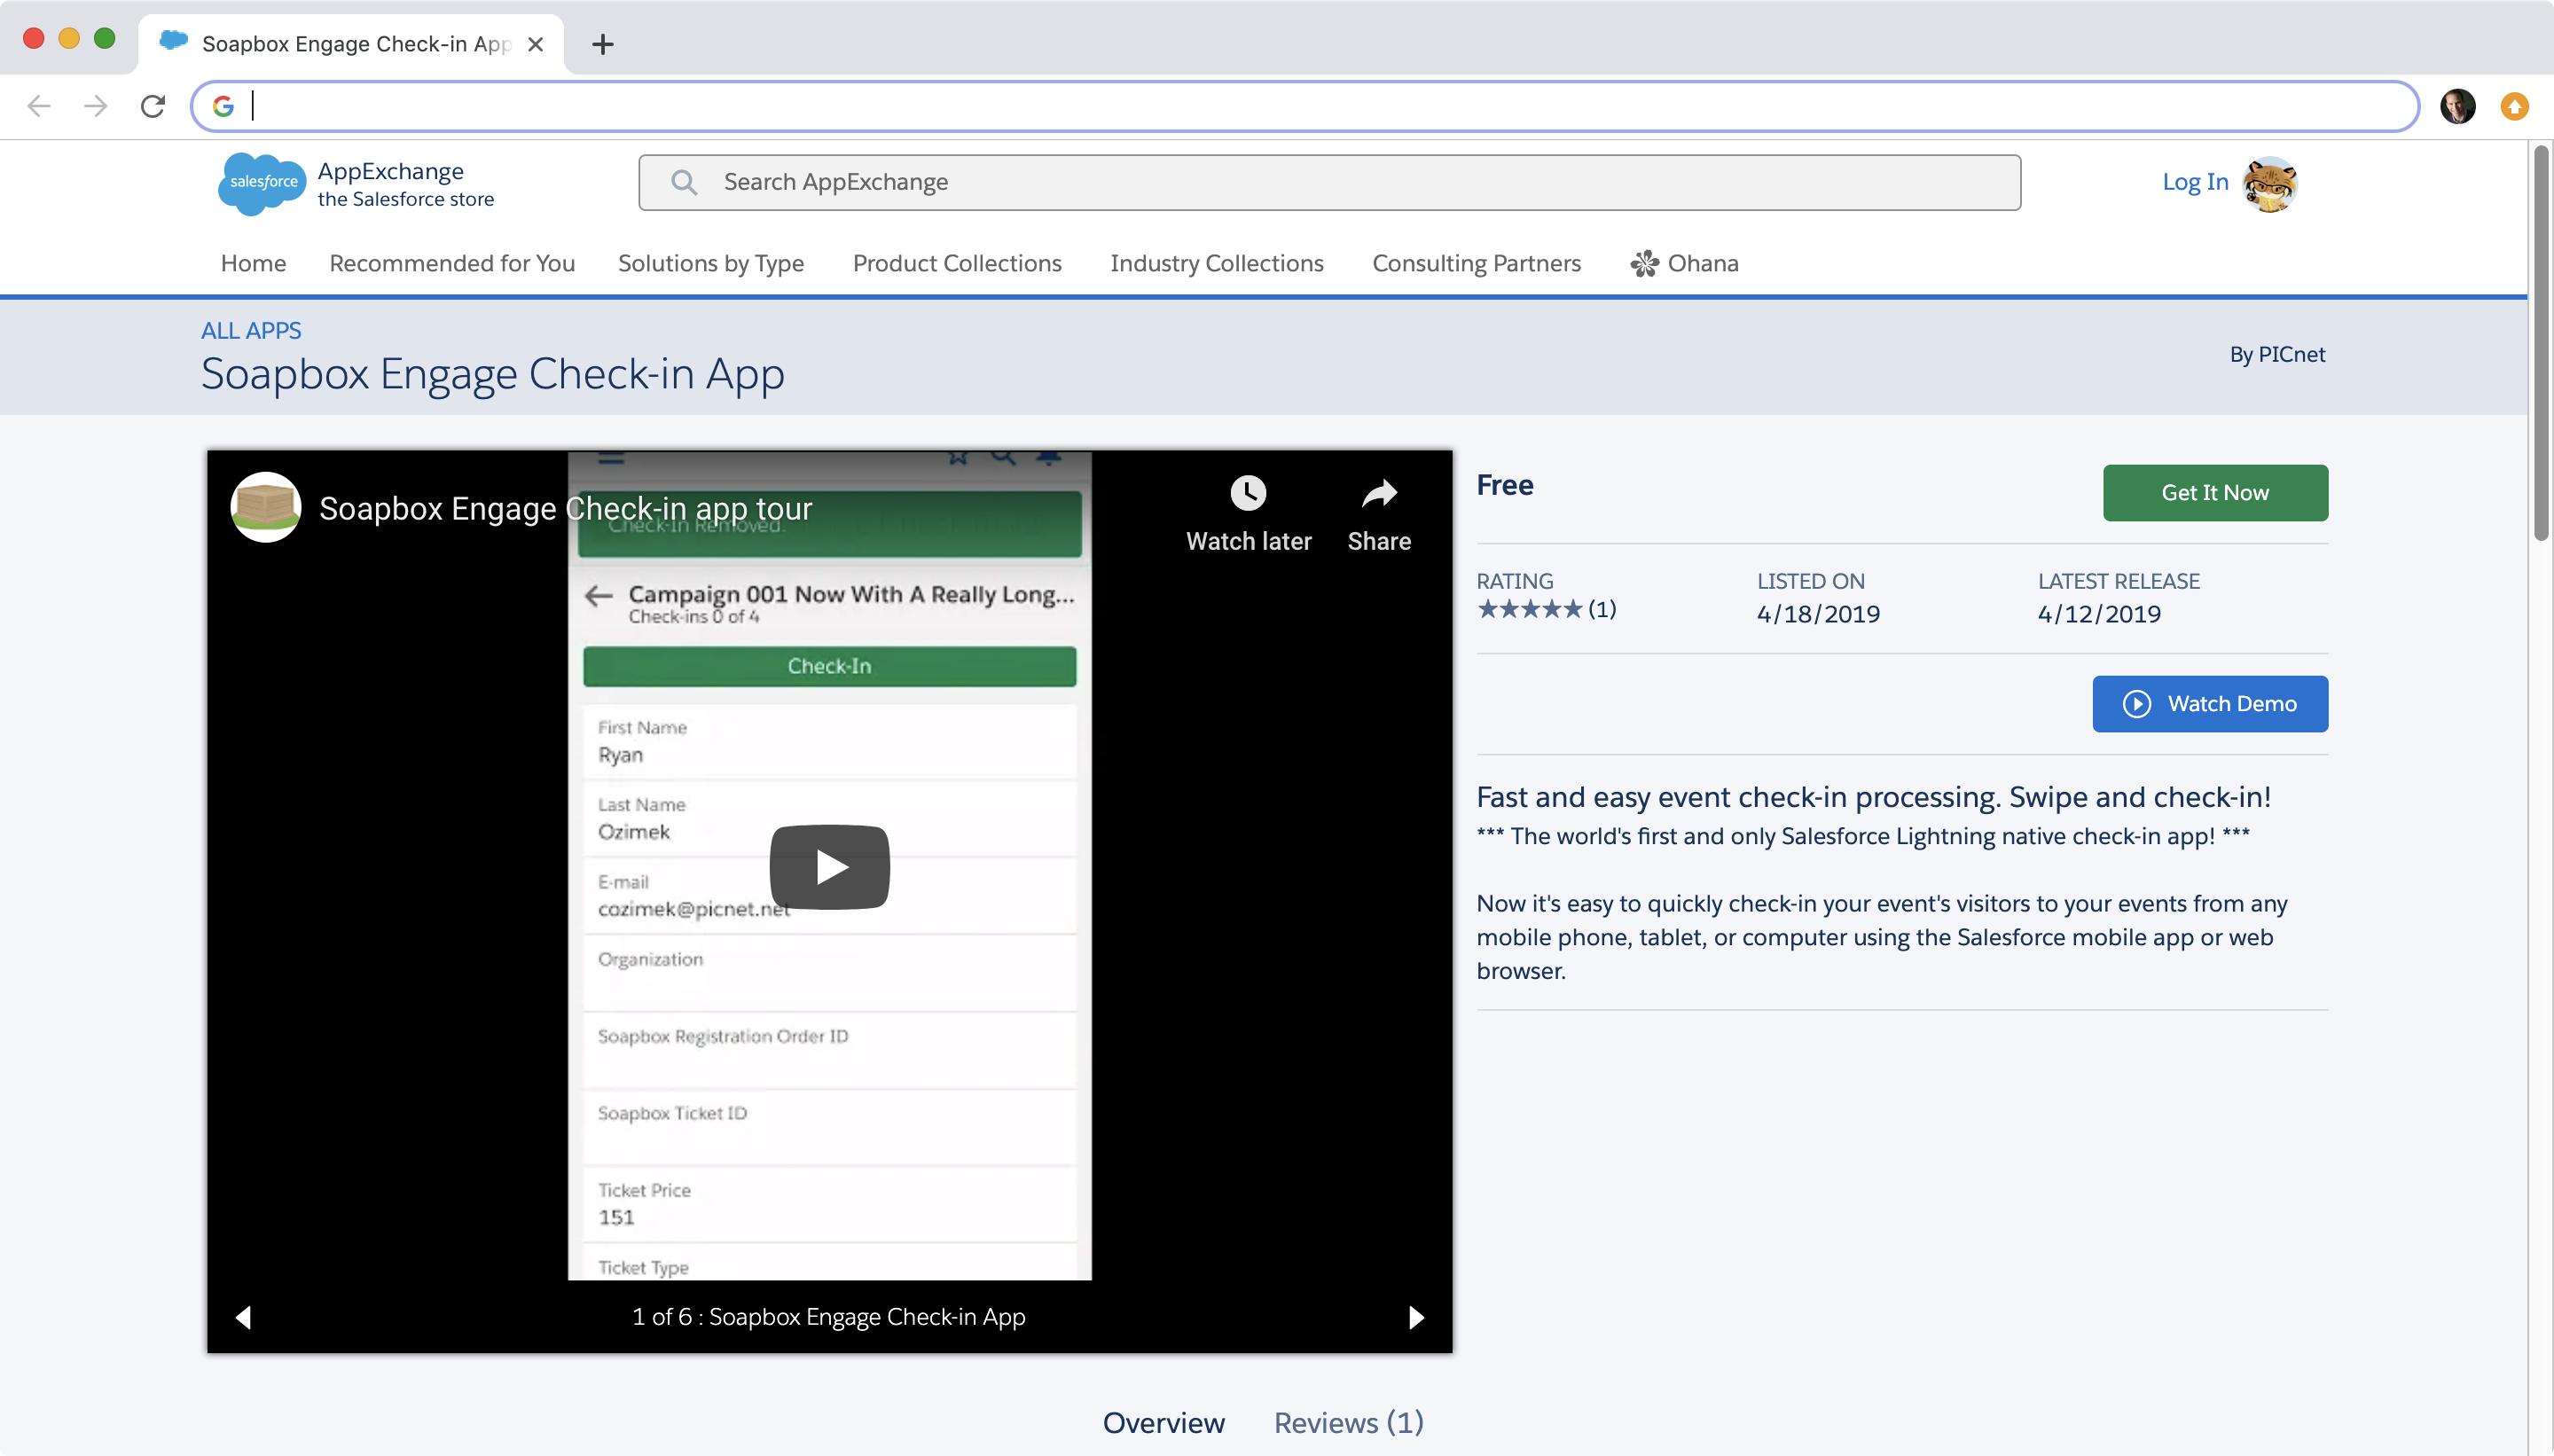Open Consulting Partners menu

pyautogui.click(x=1476, y=263)
